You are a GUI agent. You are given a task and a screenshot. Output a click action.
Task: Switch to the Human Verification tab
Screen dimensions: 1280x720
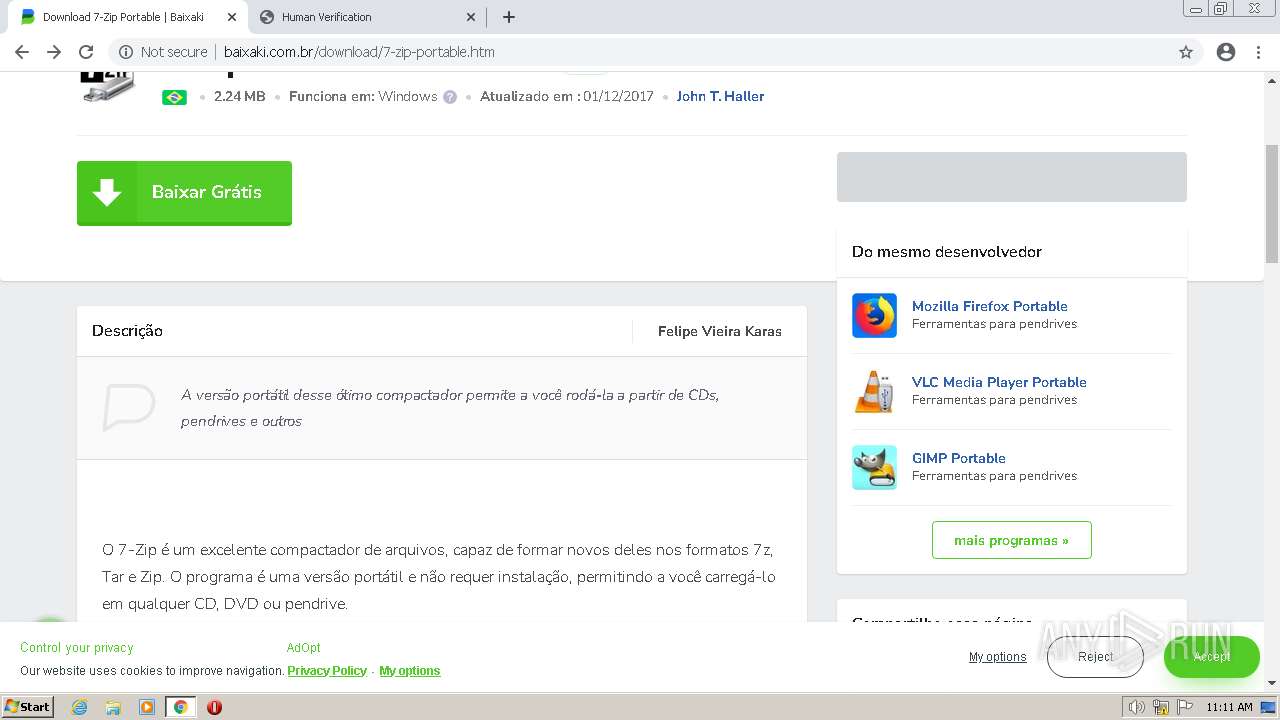(x=366, y=17)
